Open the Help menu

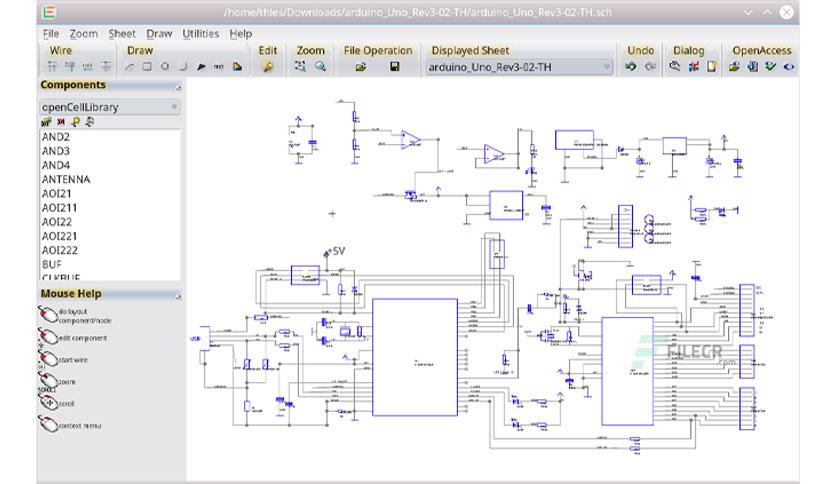click(x=240, y=34)
